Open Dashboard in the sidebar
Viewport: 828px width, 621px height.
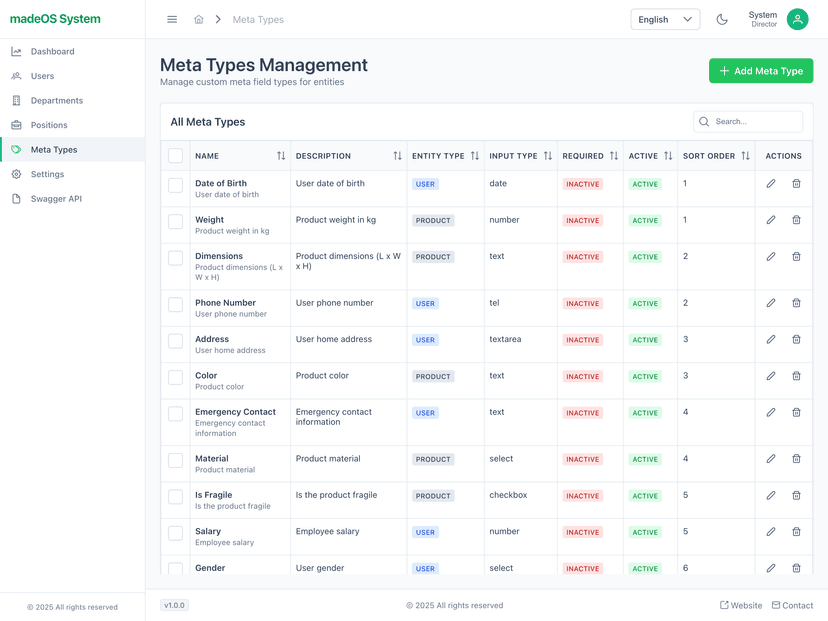[72, 52]
